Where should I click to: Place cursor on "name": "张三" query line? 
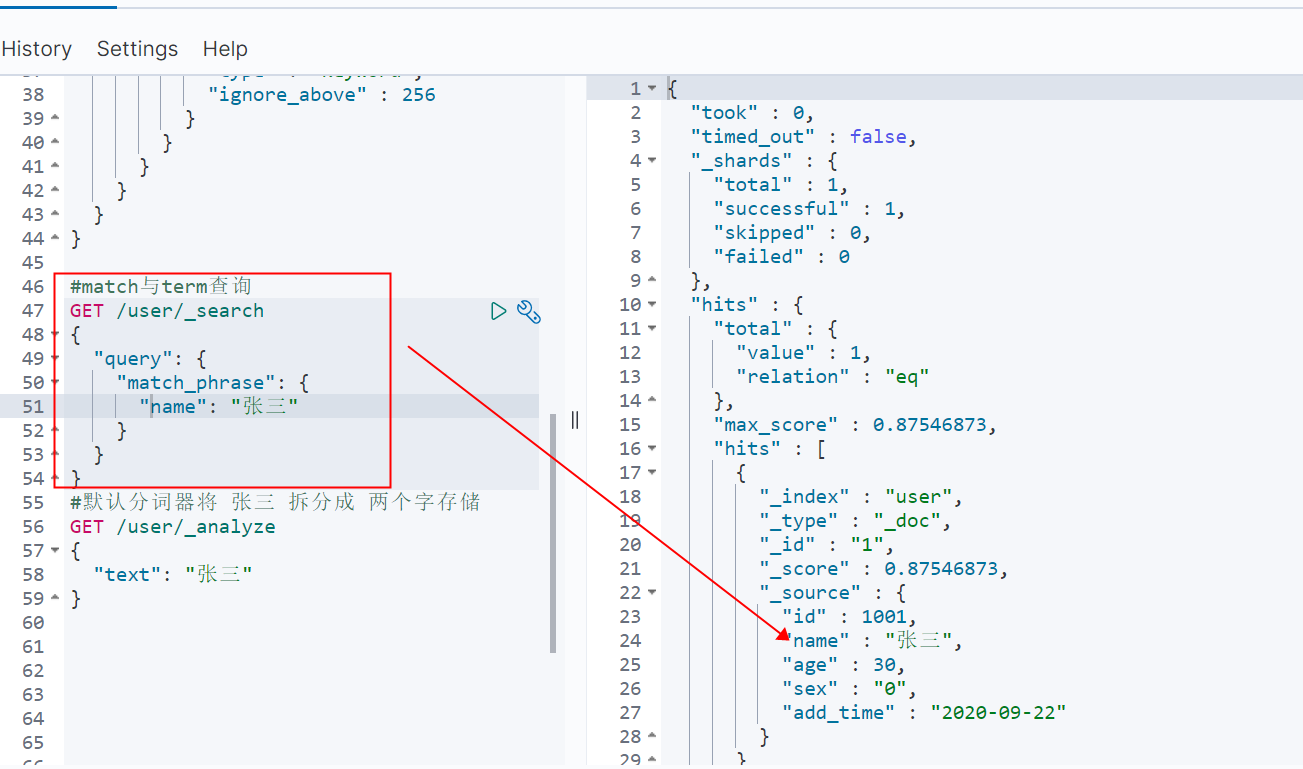click(219, 407)
